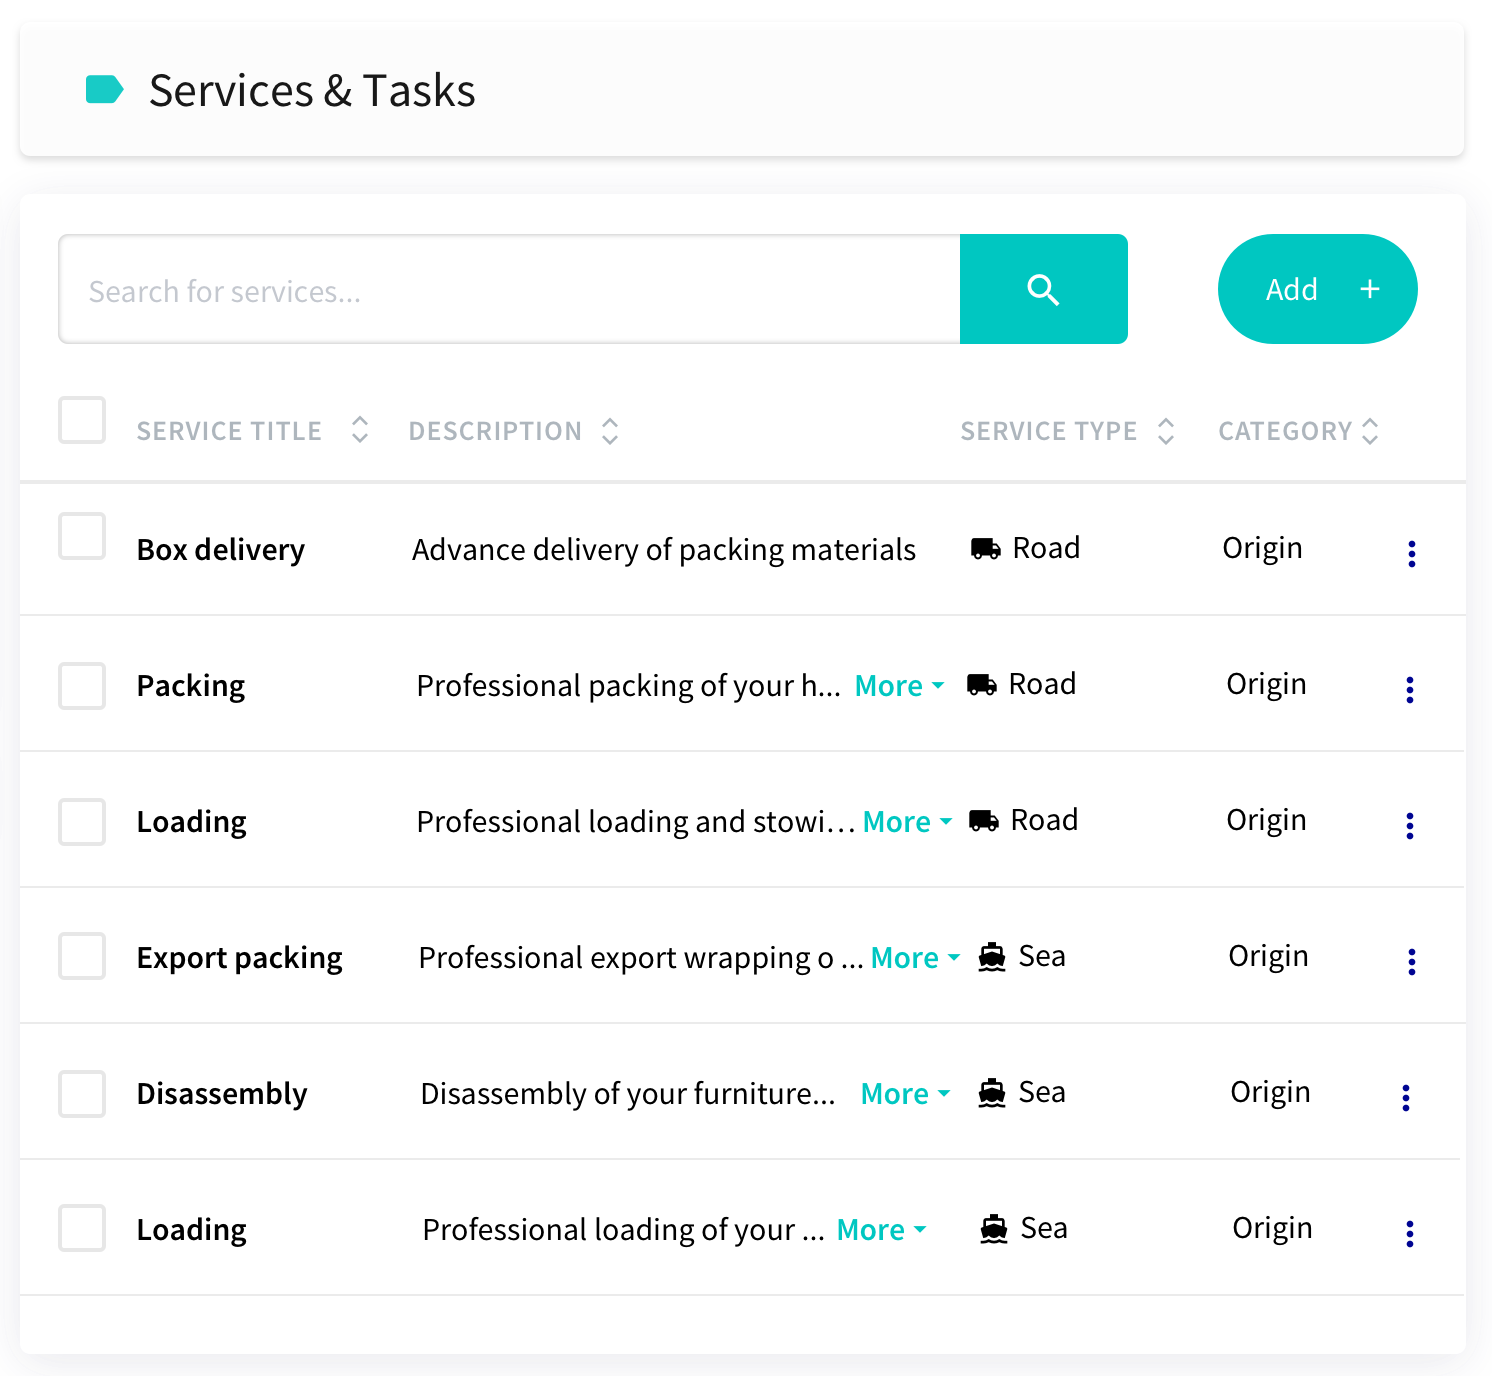Expand More on Disassembly description

905,1094
